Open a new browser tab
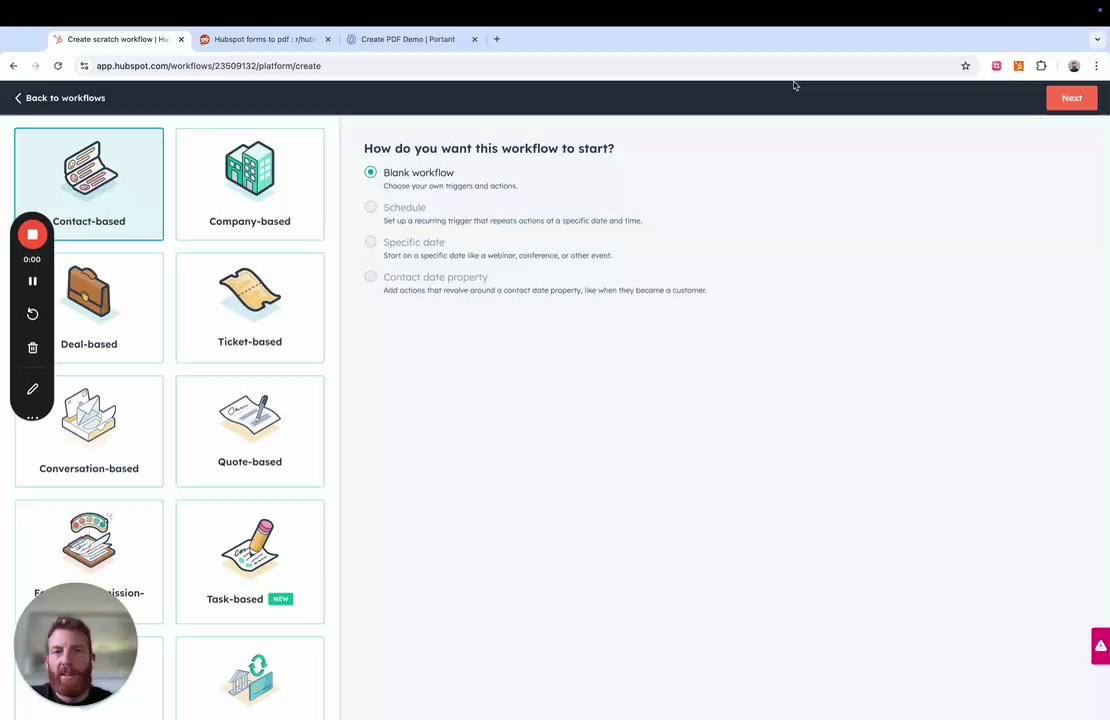Viewport: 1110px width, 720px height. click(x=497, y=40)
